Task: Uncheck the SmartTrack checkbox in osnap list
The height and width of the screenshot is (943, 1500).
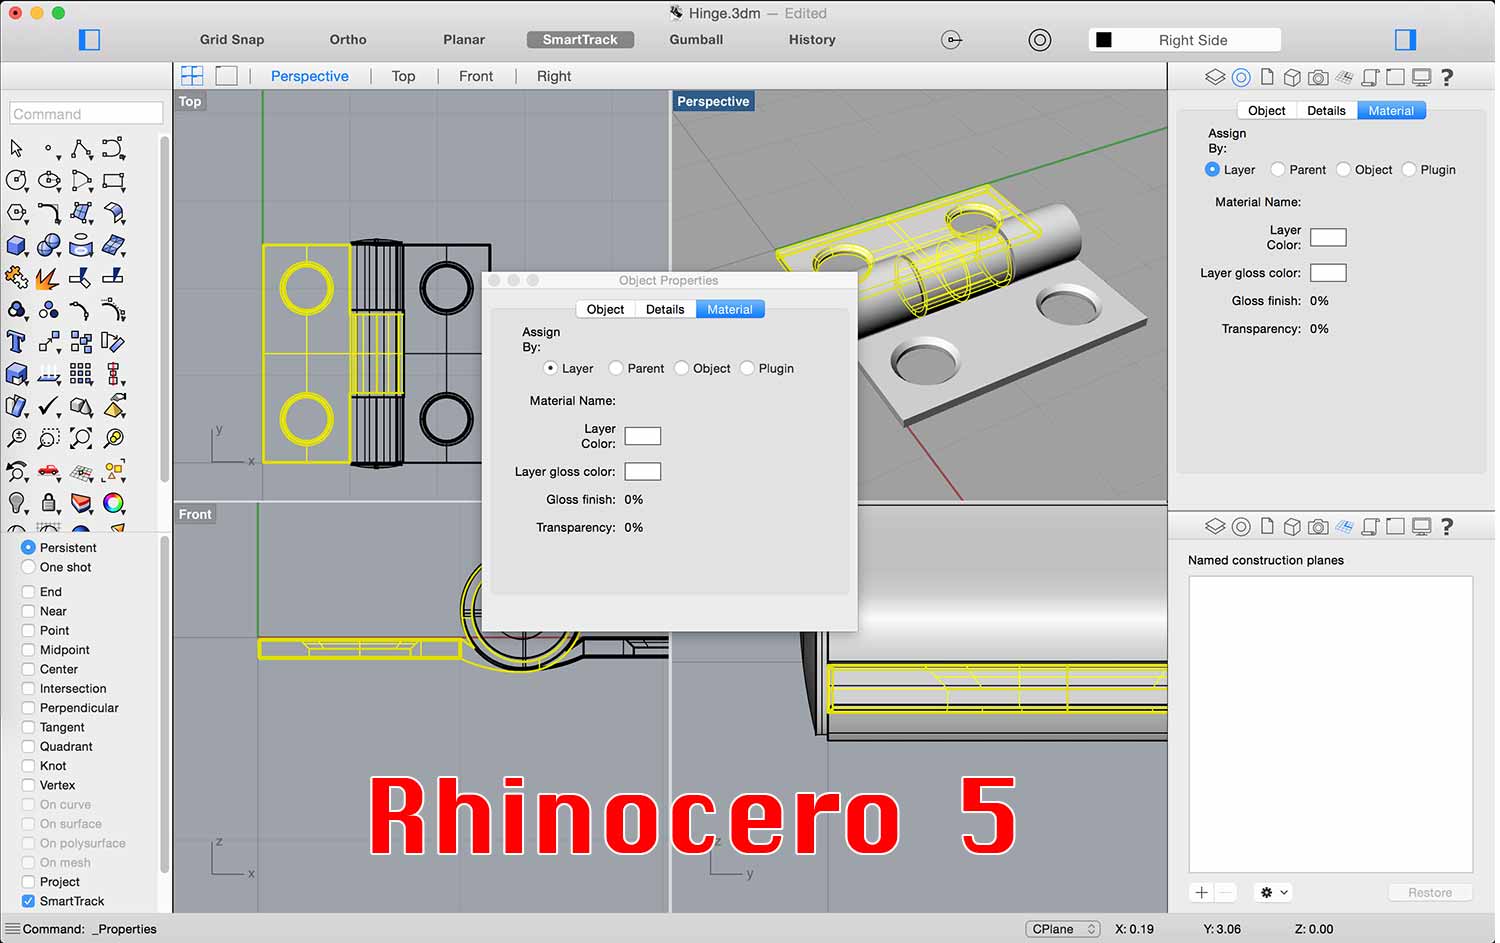Action: (x=28, y=901)
